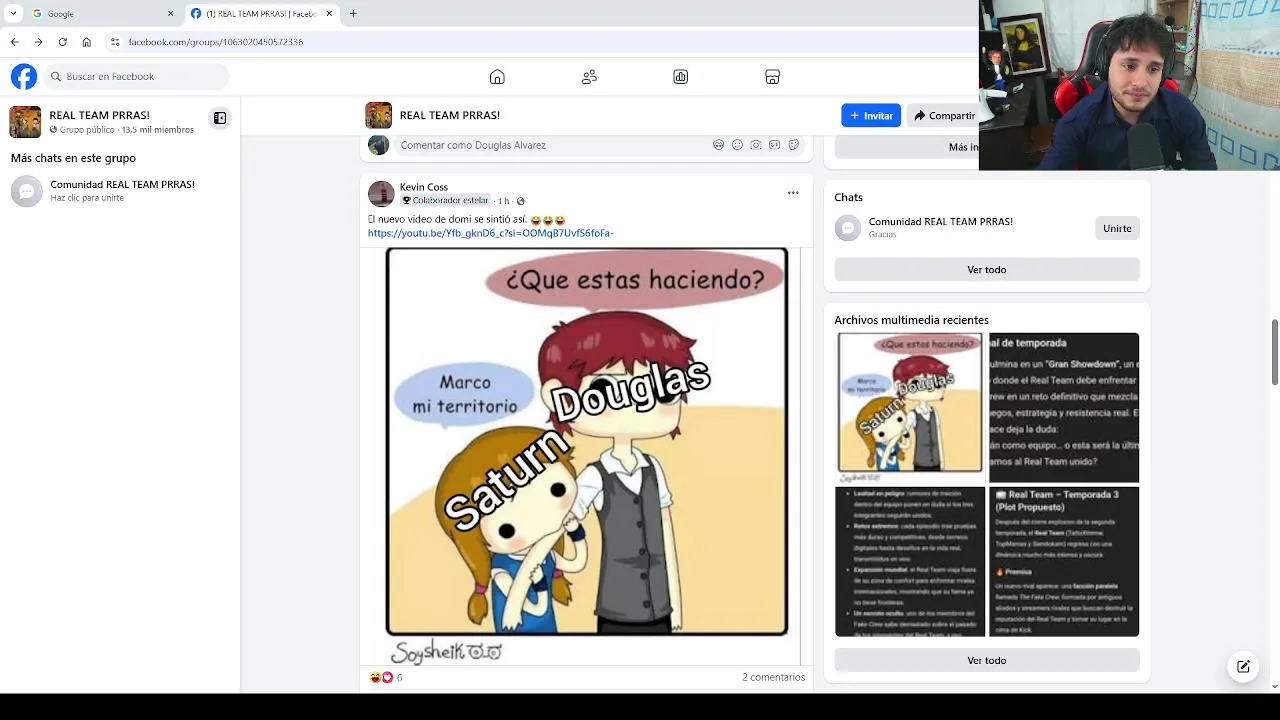Reload the page with refresh icon
This screenshot has width=1280, height=720.
coord(62,42)
